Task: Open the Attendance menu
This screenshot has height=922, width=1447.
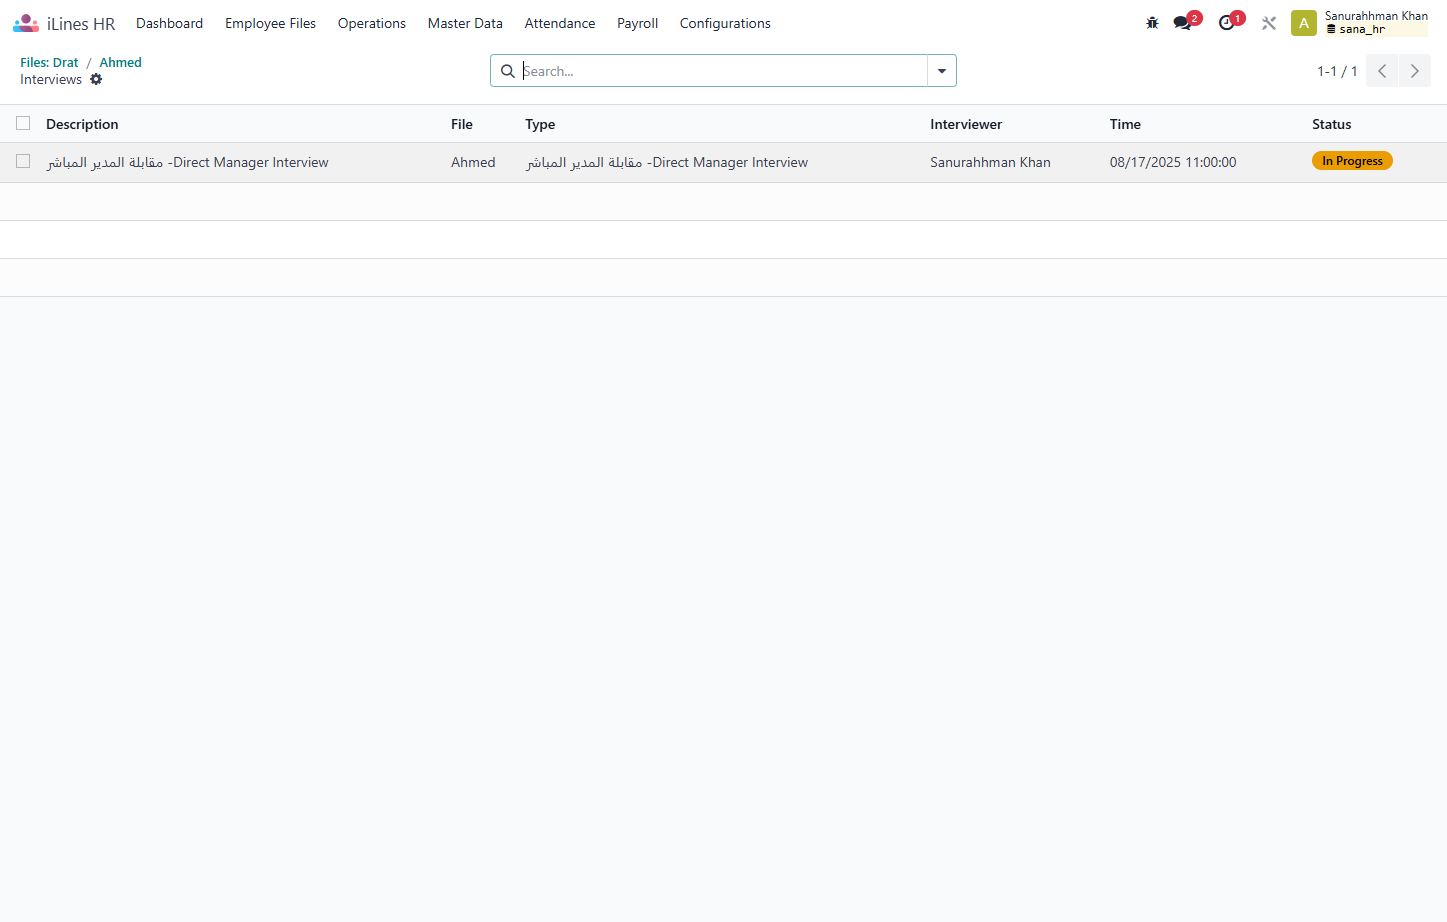Action: click(x=560, y=23)
